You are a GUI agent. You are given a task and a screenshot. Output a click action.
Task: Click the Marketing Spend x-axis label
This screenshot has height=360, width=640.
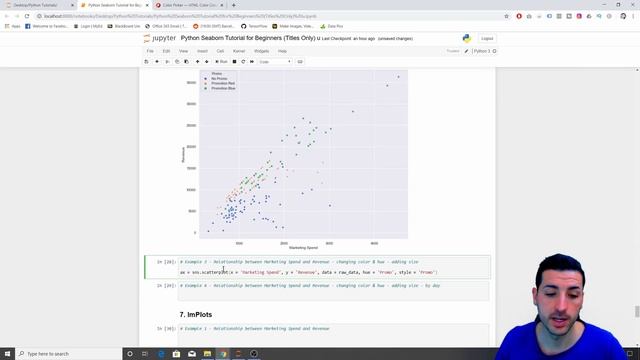click(x=303, y=248)
